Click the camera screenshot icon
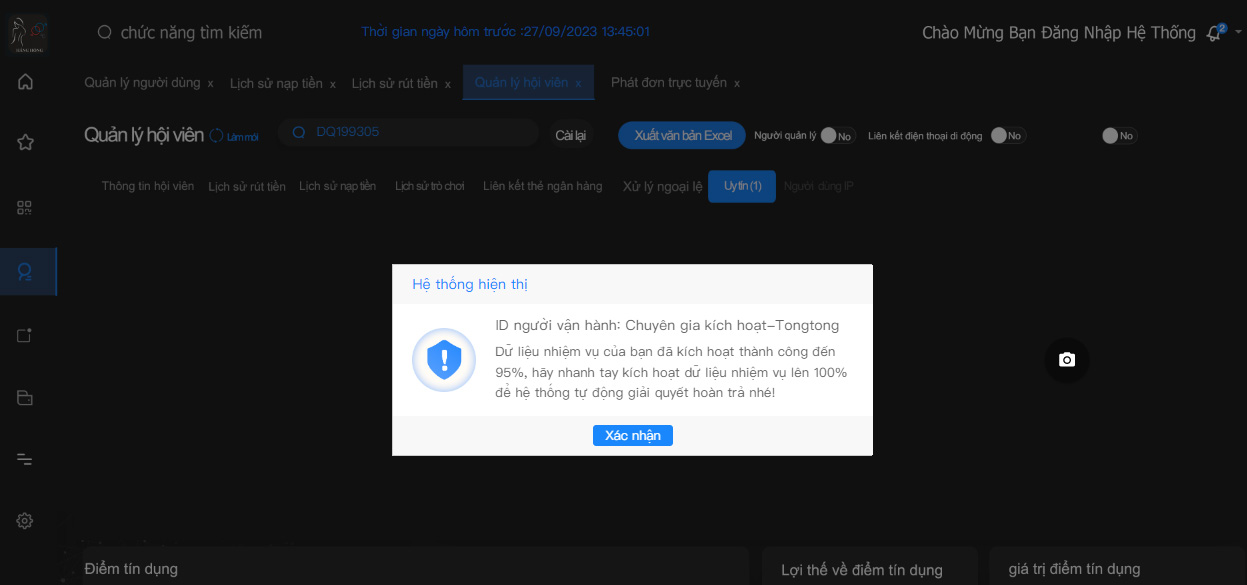This screenshot has width=1247, height=585. click(x=1067, y=360)
